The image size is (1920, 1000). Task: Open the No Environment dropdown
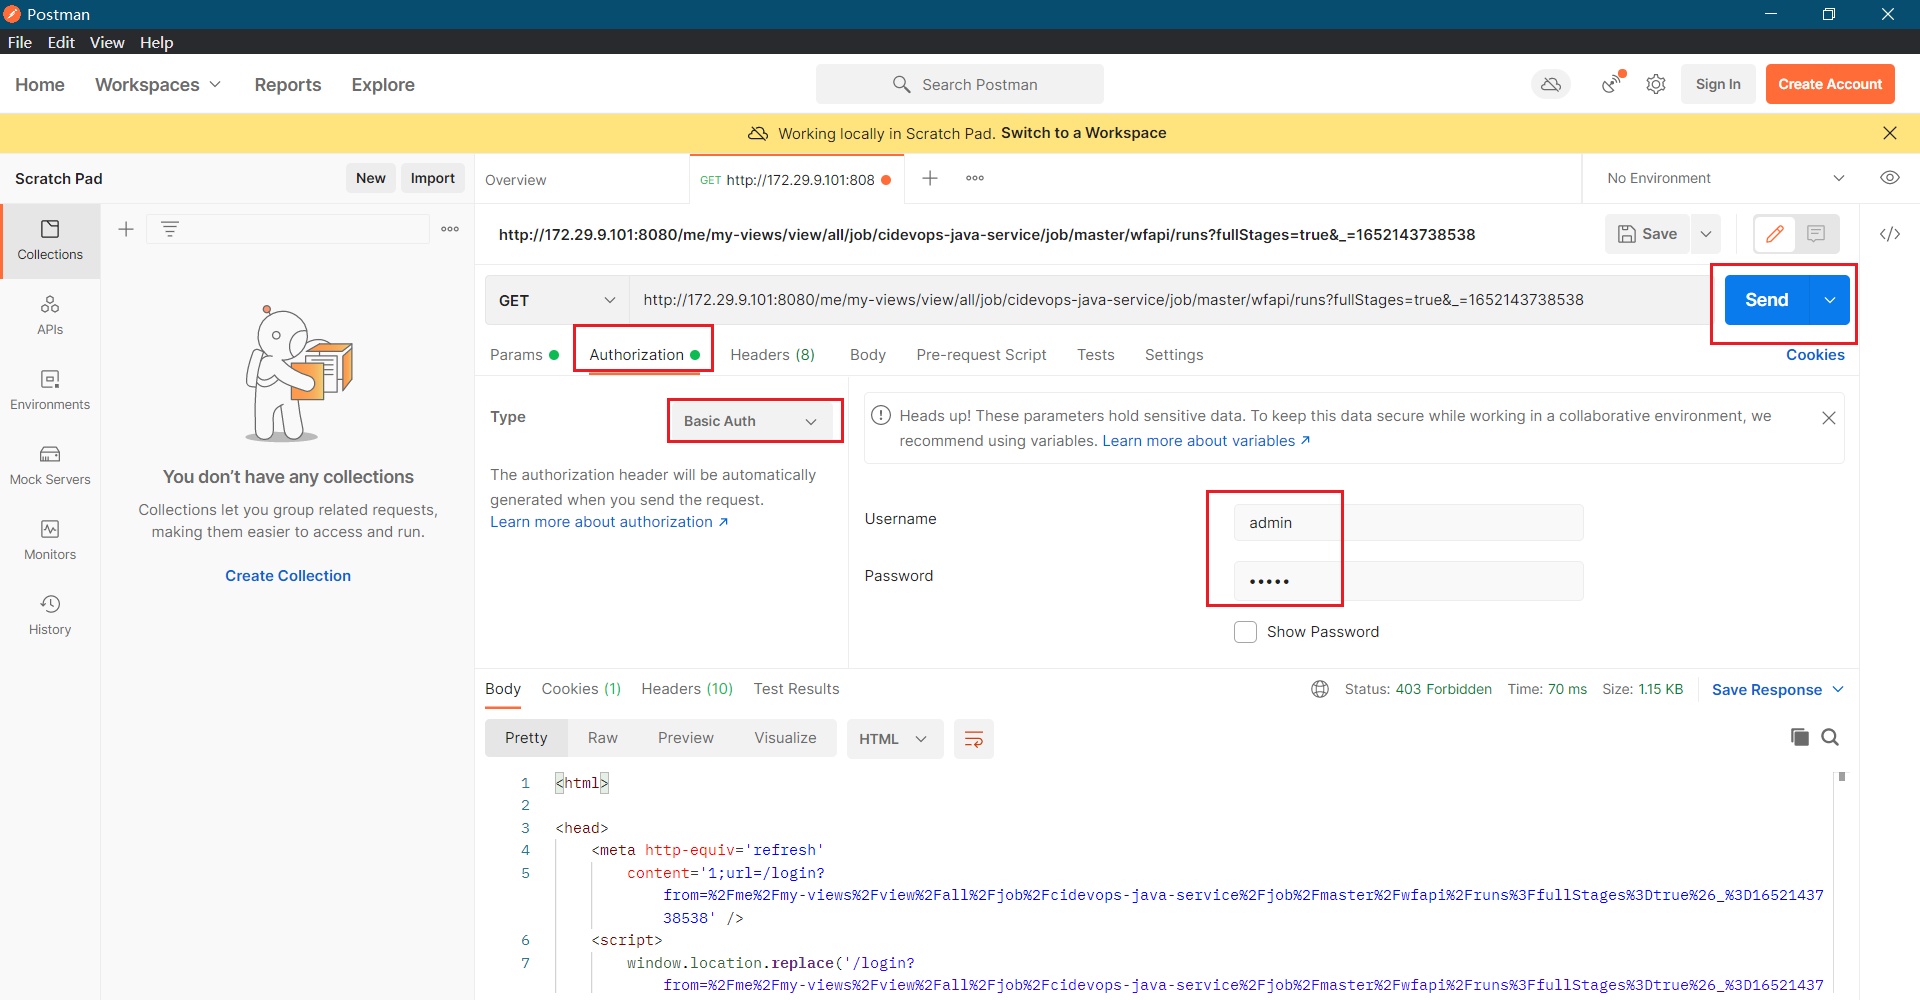pyautogui.click(x=1724, y=178)
